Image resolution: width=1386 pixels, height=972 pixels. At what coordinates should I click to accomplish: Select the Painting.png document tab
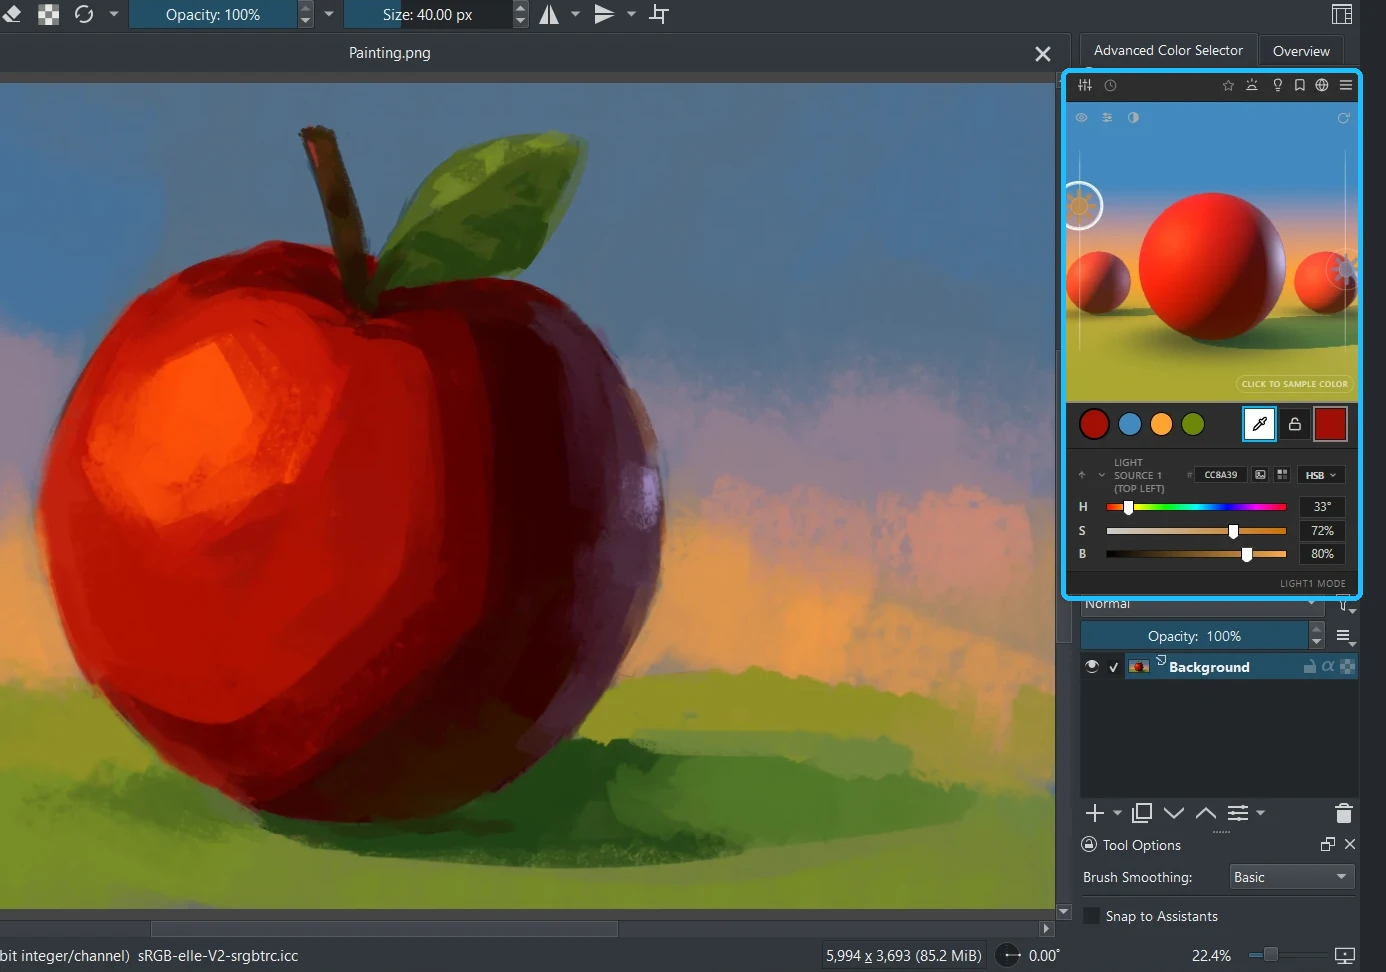(x=390, y=53)
